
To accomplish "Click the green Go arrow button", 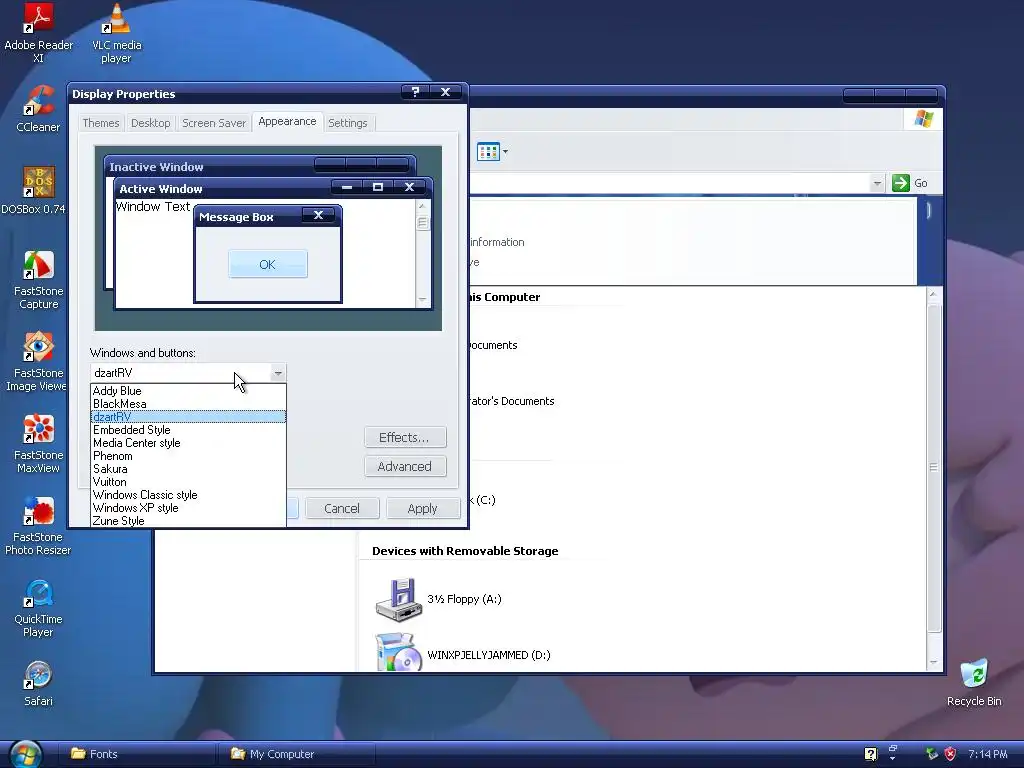I will pyautogui.click(x=901, y=183).
